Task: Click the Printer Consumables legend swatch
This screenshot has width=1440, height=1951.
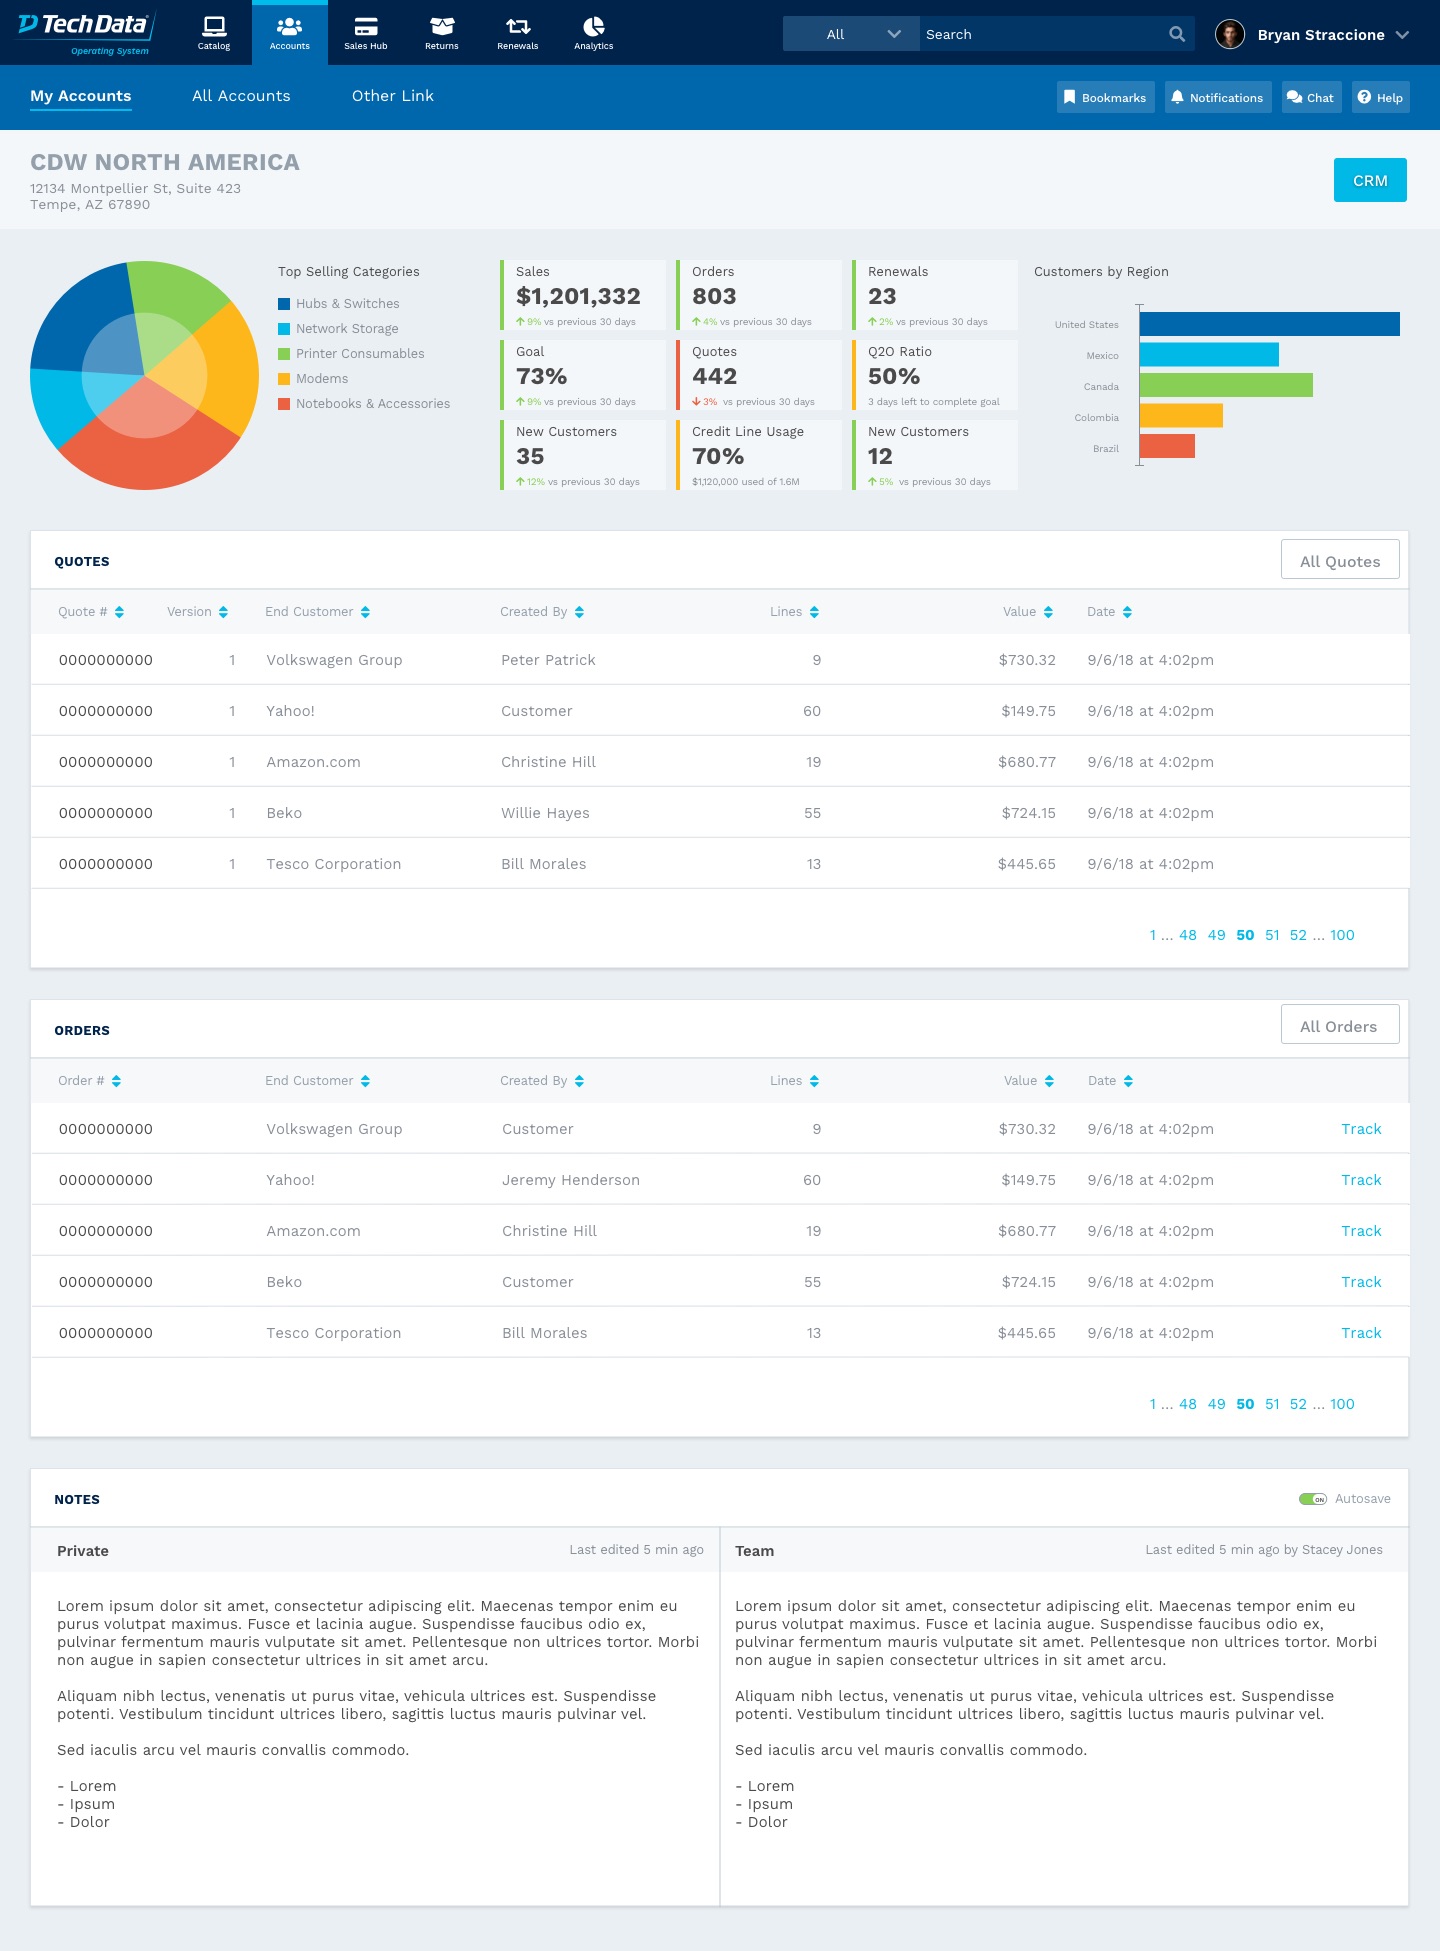Action: pos(284,354)
